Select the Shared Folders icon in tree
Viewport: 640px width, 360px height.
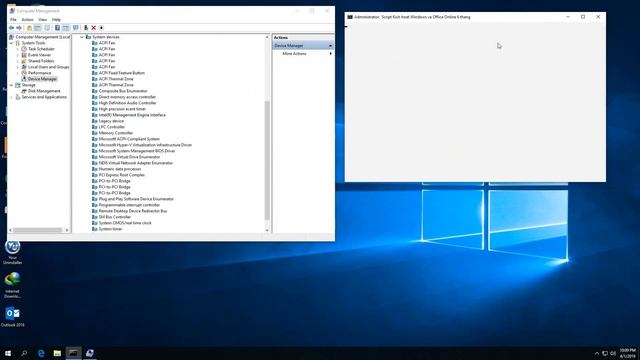24,61
